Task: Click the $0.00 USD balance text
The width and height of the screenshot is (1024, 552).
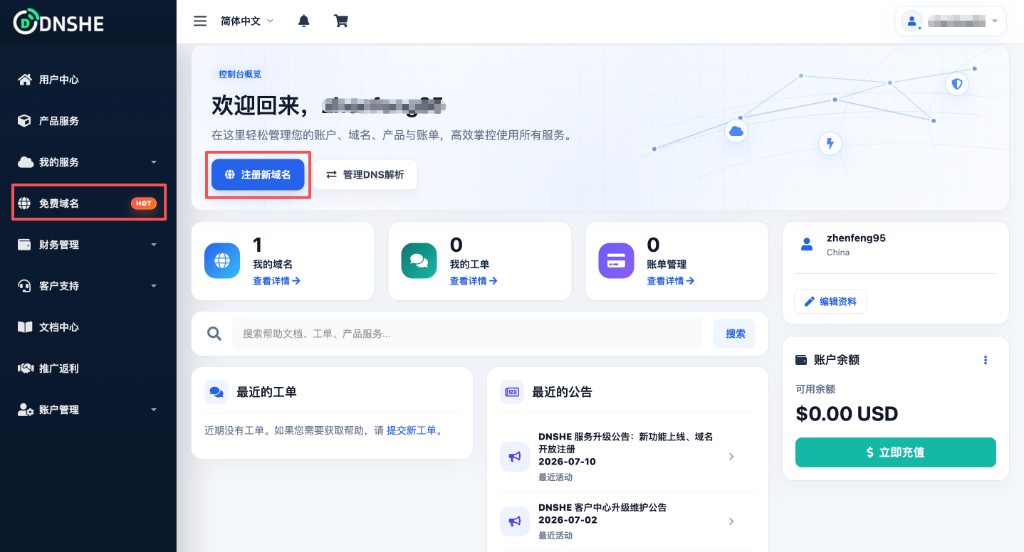Action: 846,414
